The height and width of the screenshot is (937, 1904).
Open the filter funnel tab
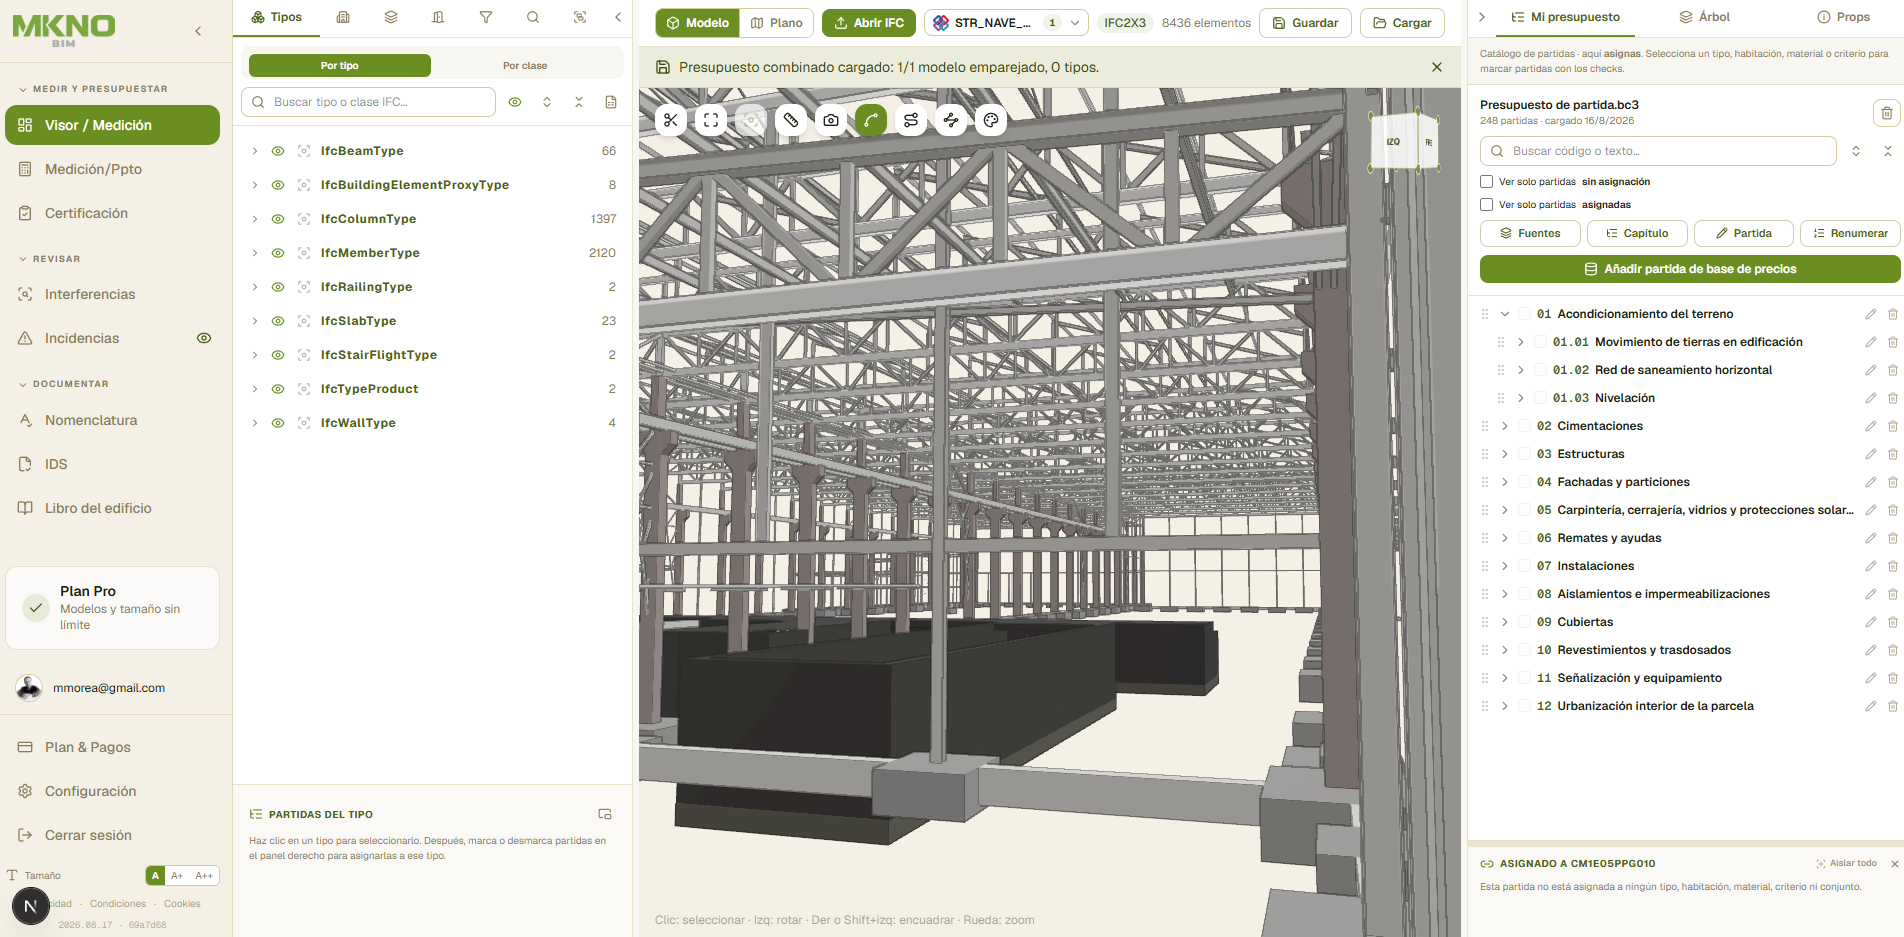coord(486,17)
